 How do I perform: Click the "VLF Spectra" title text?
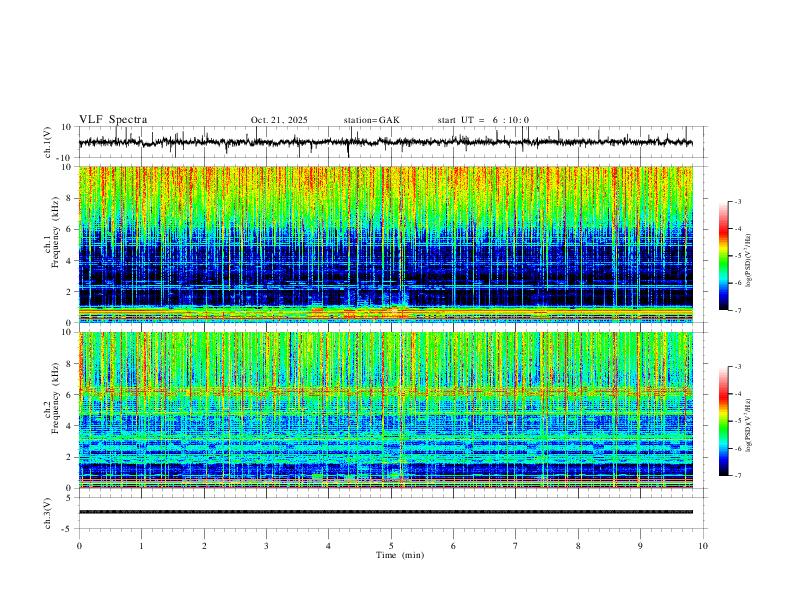(113, 120)
